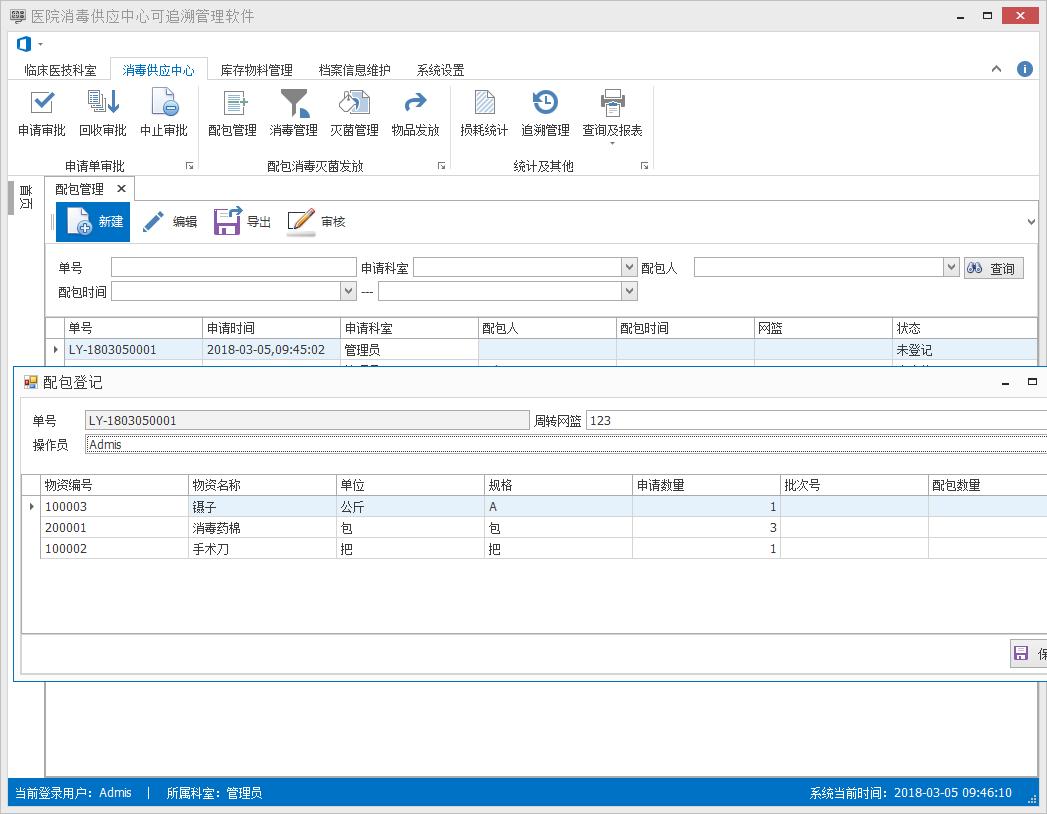Switch to the 库存物料管理 ribbon tab
Image resolution: width=1047 pixels, height=814 pixels.
(257, 70)
